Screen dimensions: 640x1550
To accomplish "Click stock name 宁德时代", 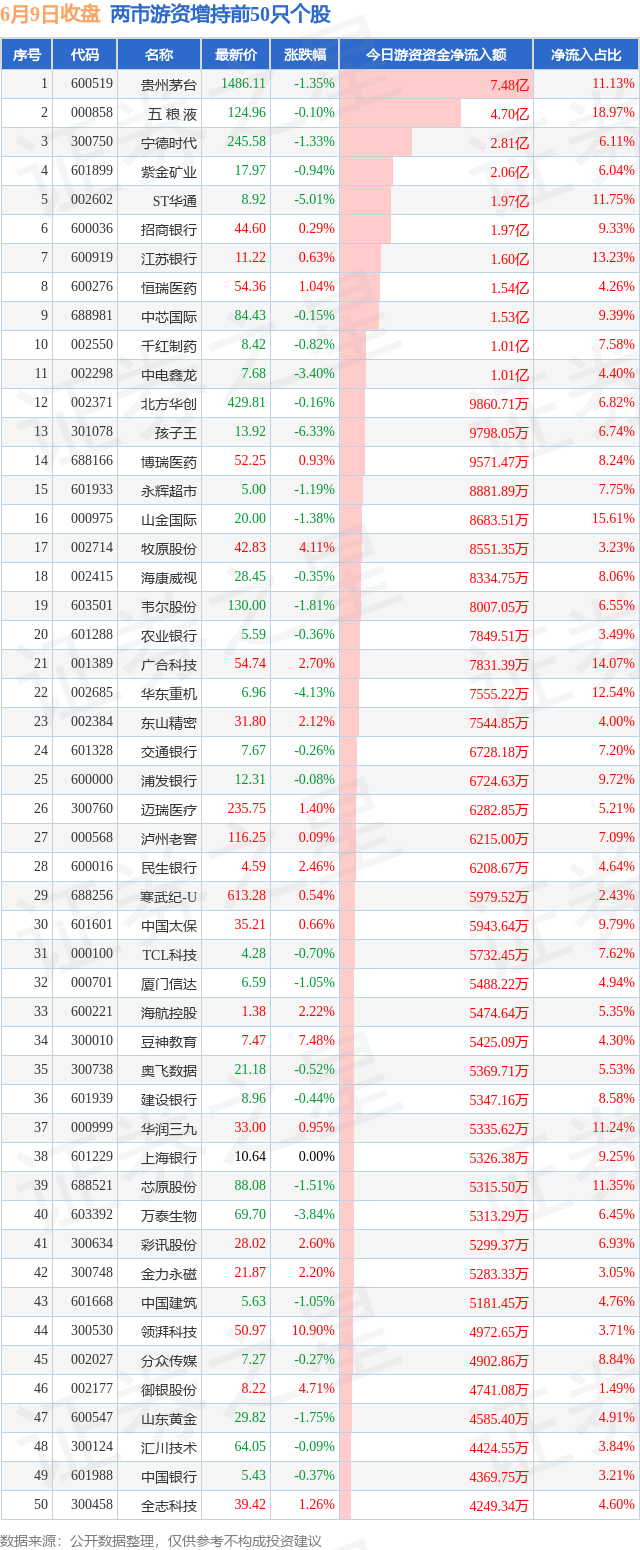I will [x=169, y=143].
